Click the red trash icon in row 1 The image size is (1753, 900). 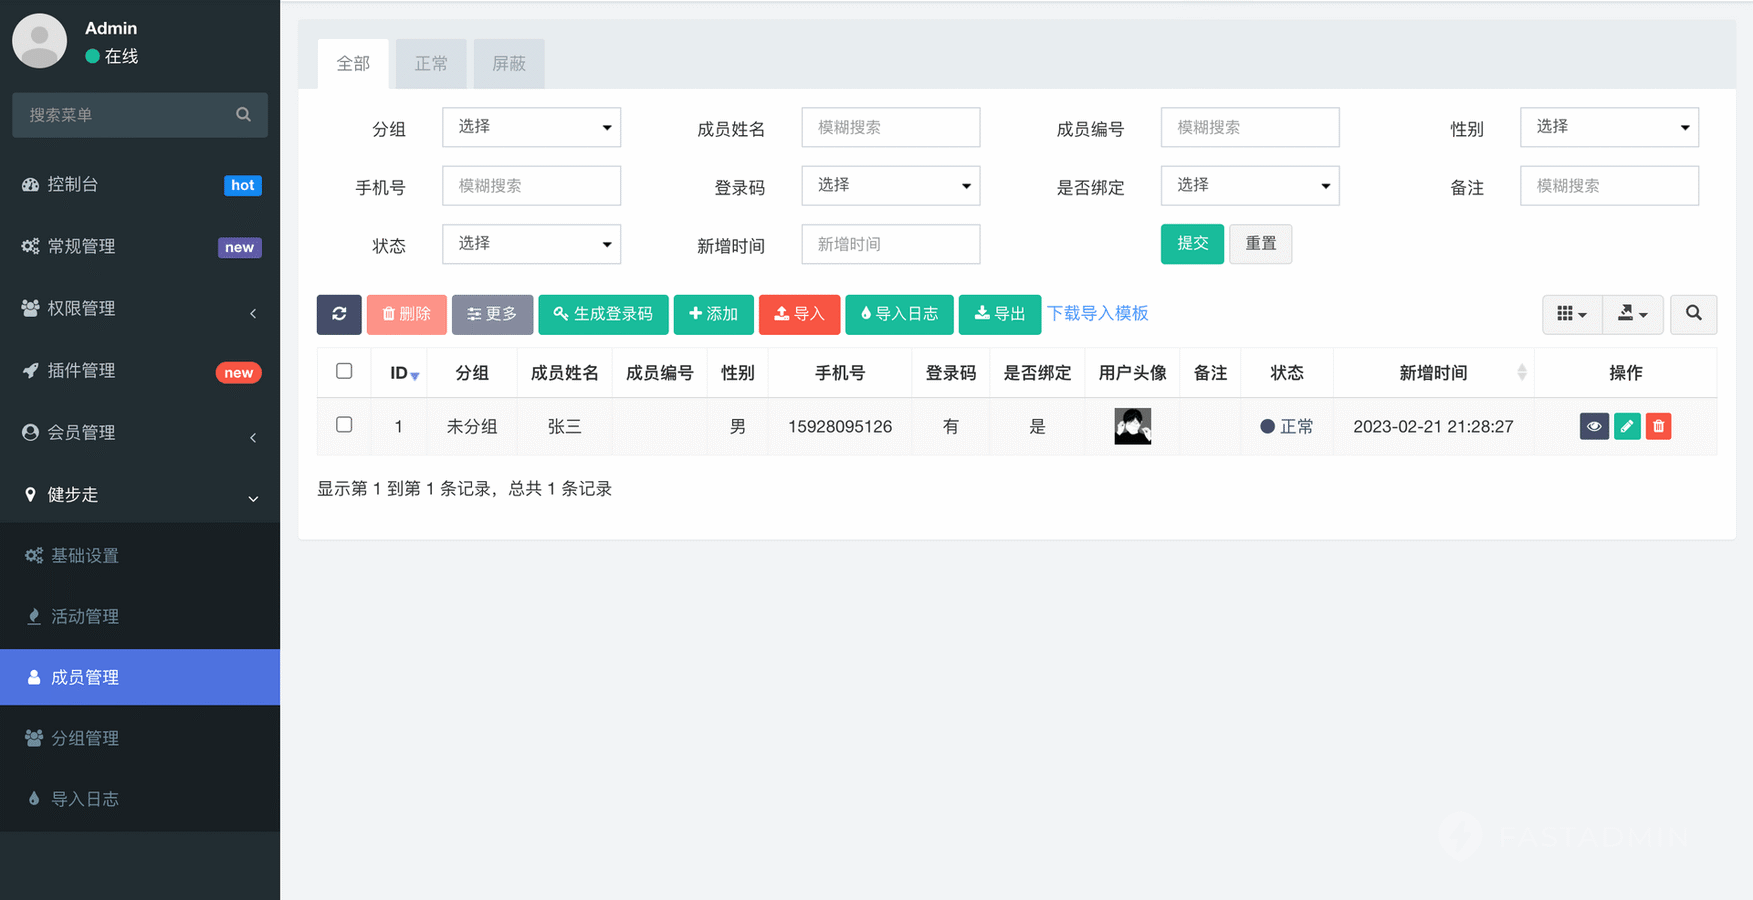[1659, 426]
